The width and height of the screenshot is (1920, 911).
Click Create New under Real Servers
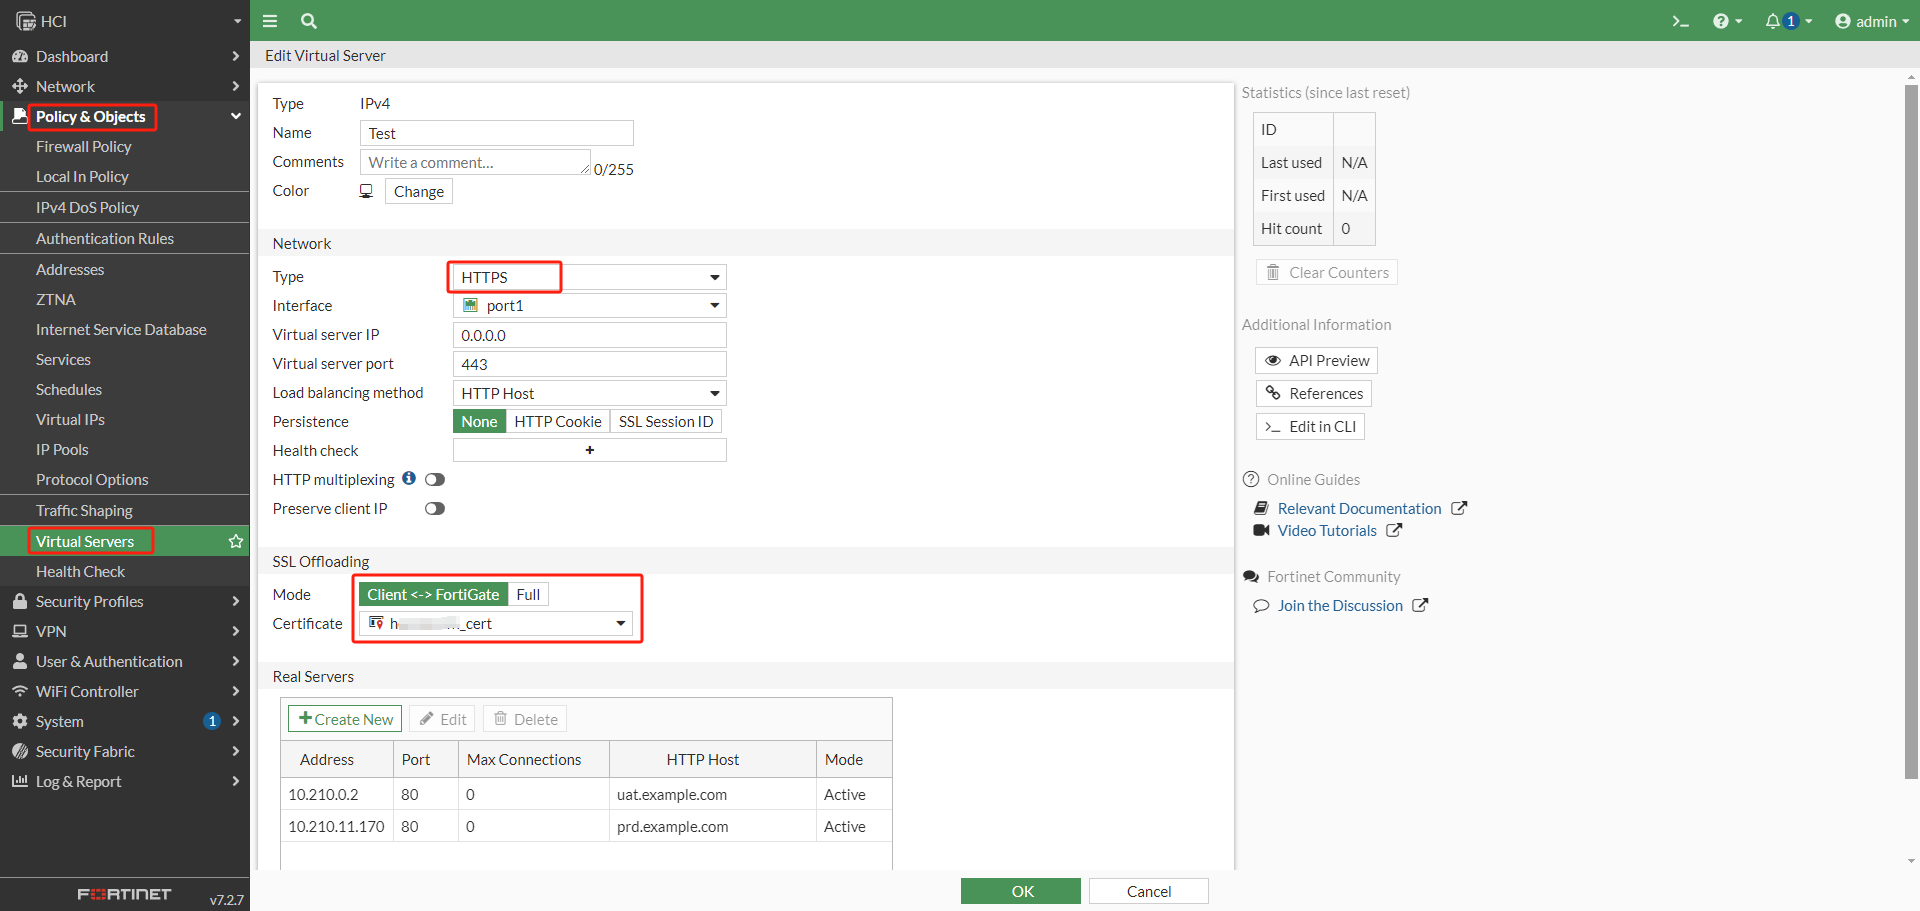pyautogui.click(x=344, y=718)
